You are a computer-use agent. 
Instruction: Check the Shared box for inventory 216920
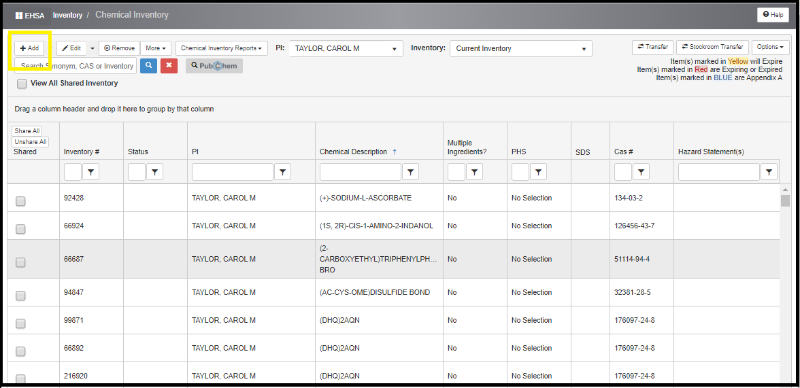click(x=20, y=379)
